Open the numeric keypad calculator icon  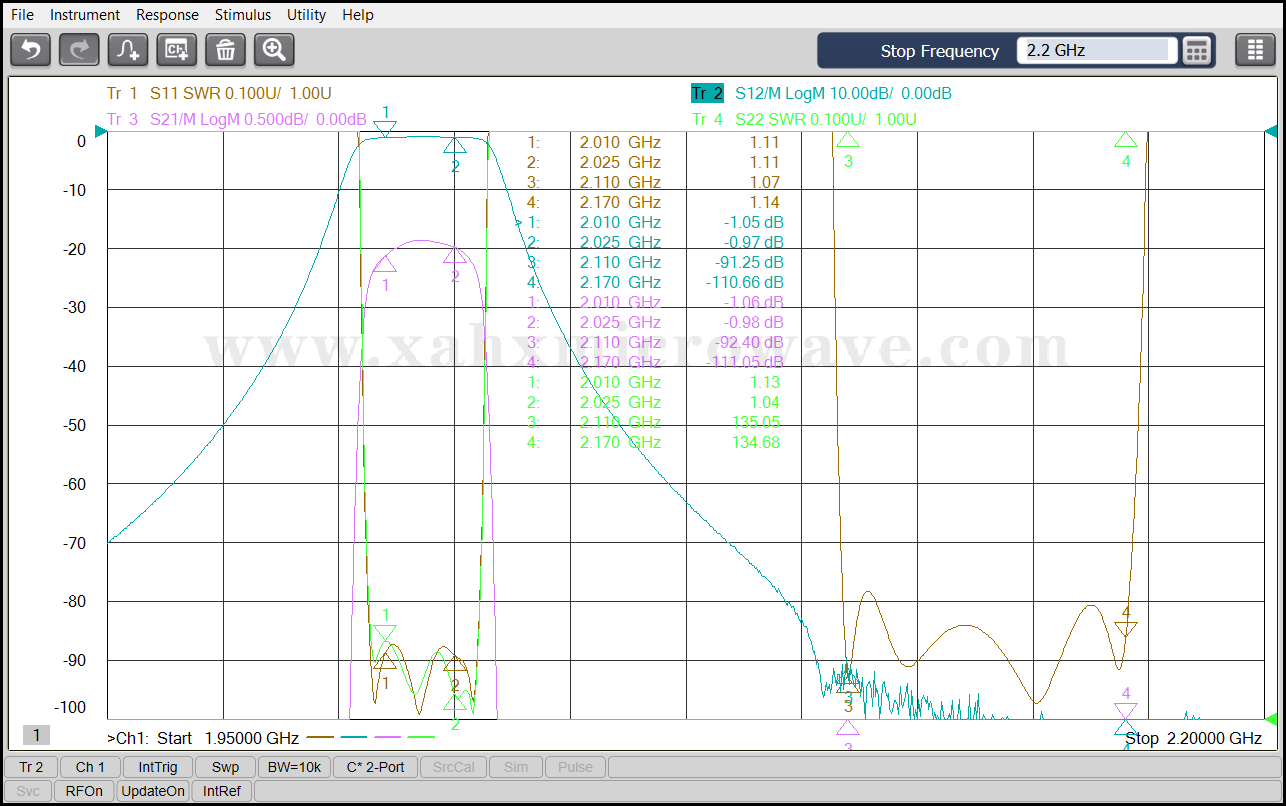point(1197,50)
